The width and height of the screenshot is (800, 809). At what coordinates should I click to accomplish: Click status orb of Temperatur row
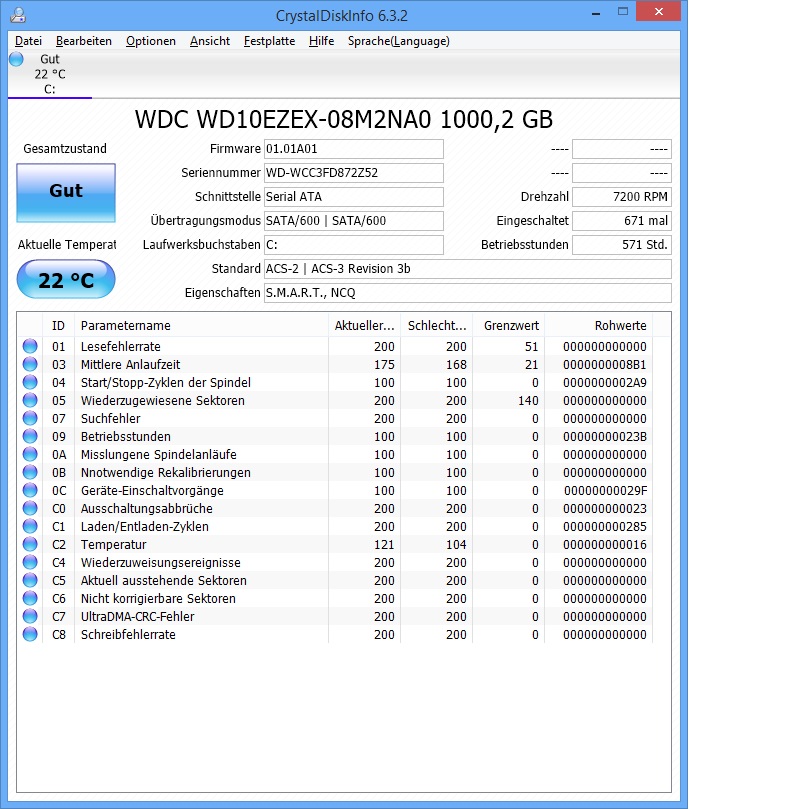click(x=30, y=544)
